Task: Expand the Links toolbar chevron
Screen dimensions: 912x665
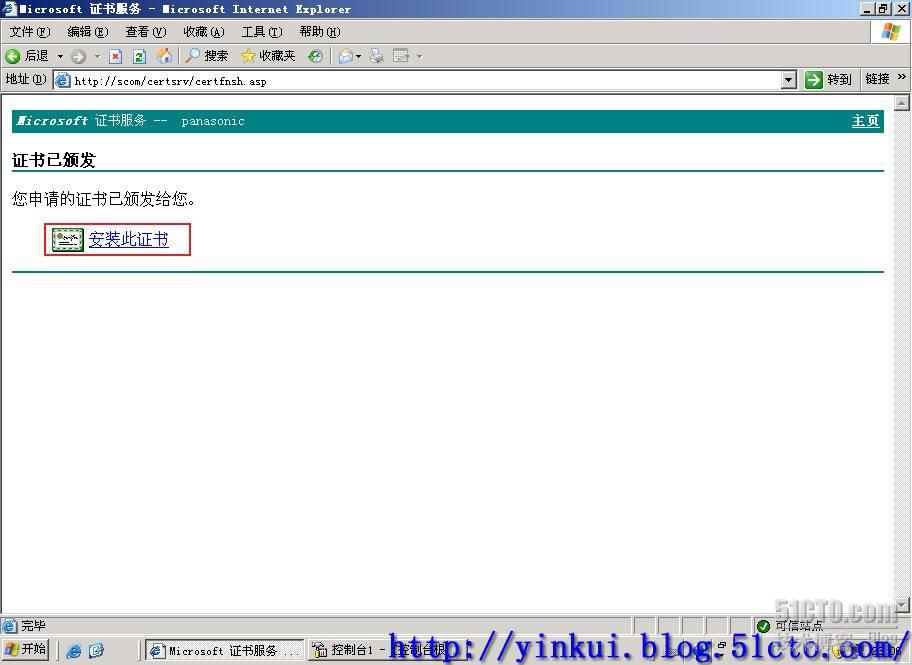Action: [x=902, y=77]
